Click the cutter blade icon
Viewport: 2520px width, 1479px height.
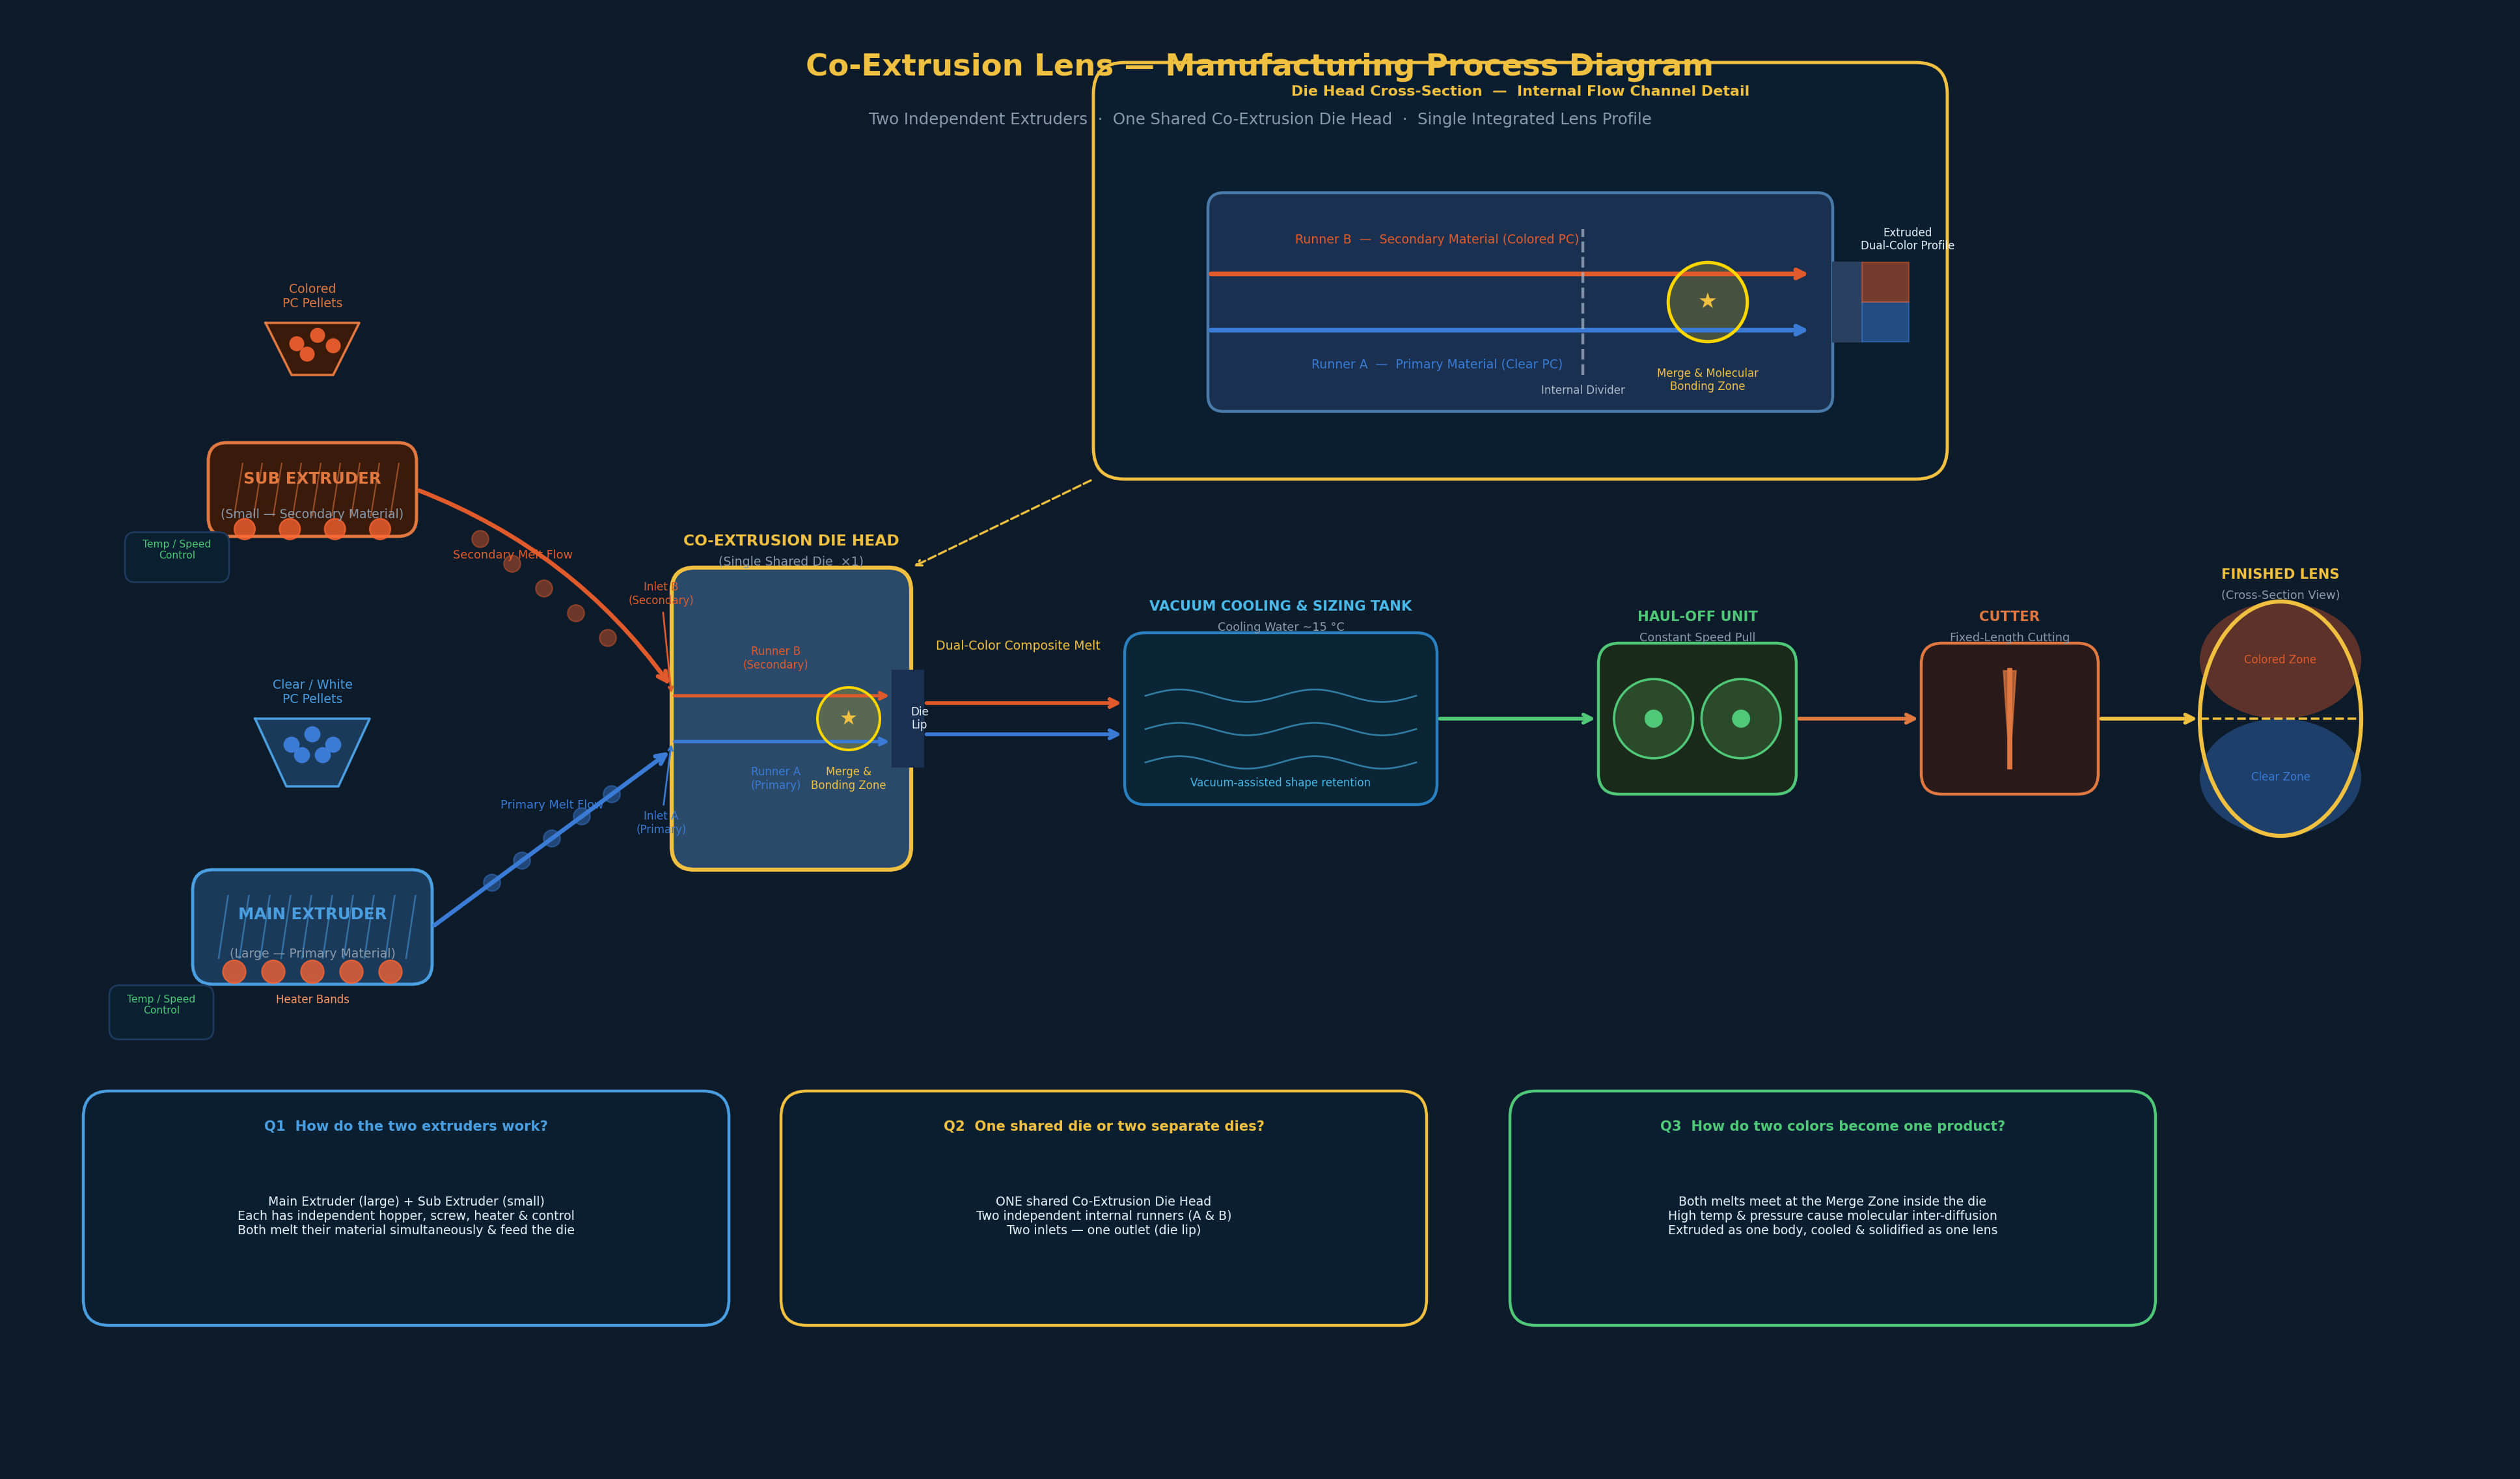pos(2009,718)
